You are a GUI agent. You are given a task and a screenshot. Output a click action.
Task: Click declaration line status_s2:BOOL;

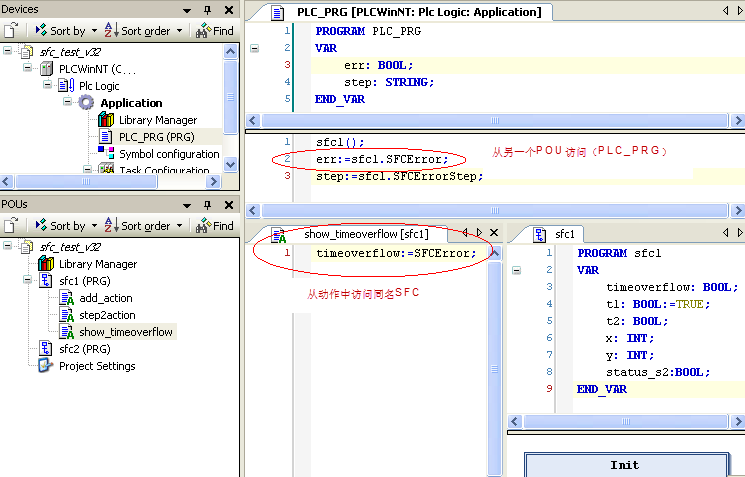[658, 372]
